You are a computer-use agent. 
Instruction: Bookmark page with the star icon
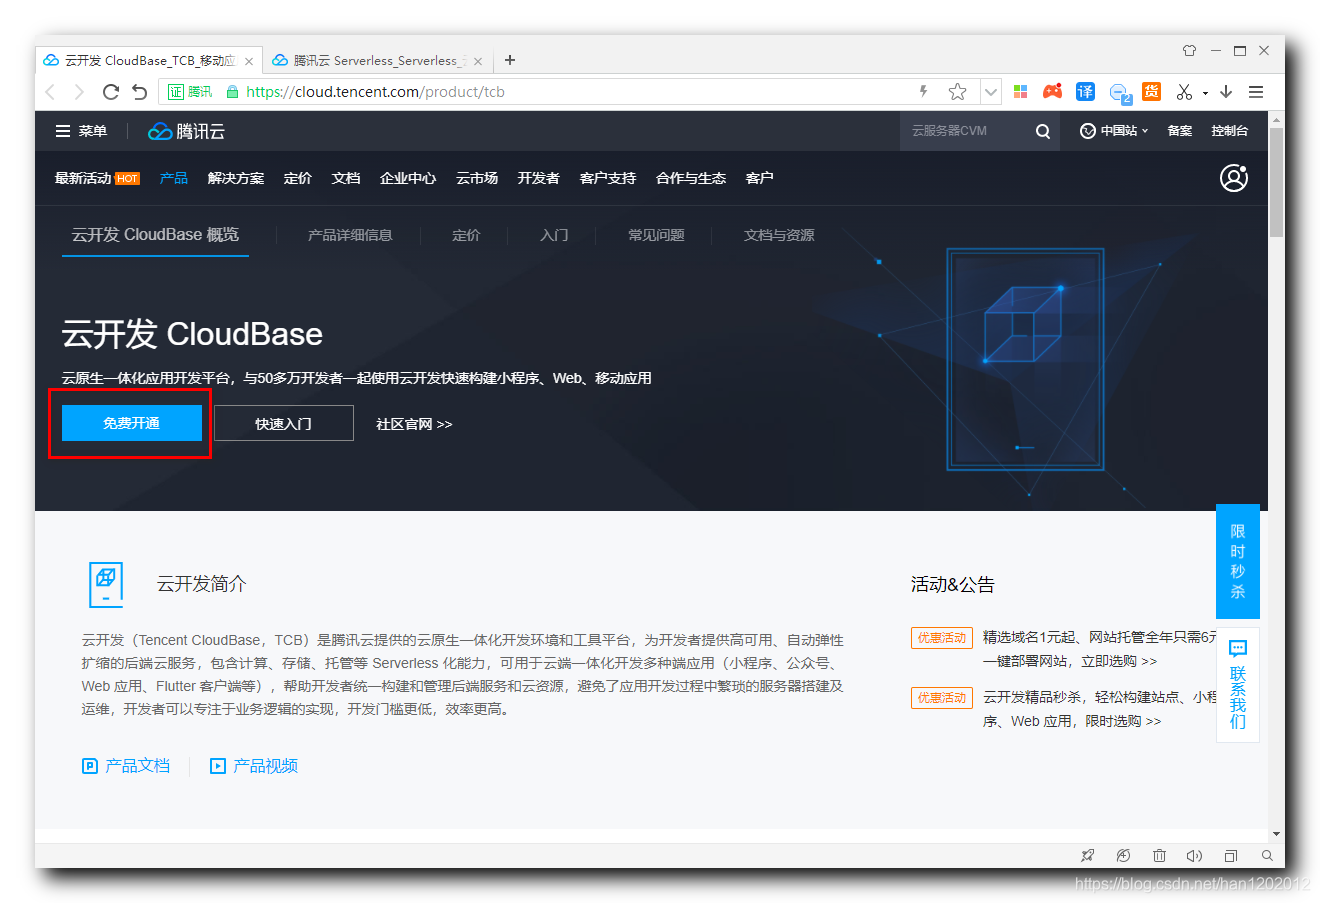[957, 92]
